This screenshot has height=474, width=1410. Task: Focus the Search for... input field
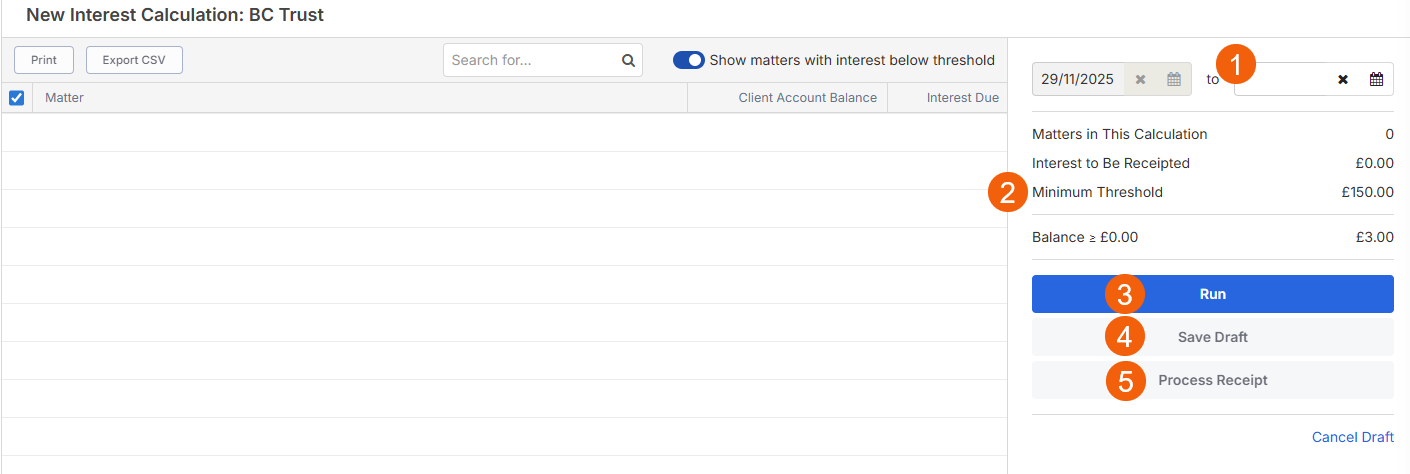[530, 60]
